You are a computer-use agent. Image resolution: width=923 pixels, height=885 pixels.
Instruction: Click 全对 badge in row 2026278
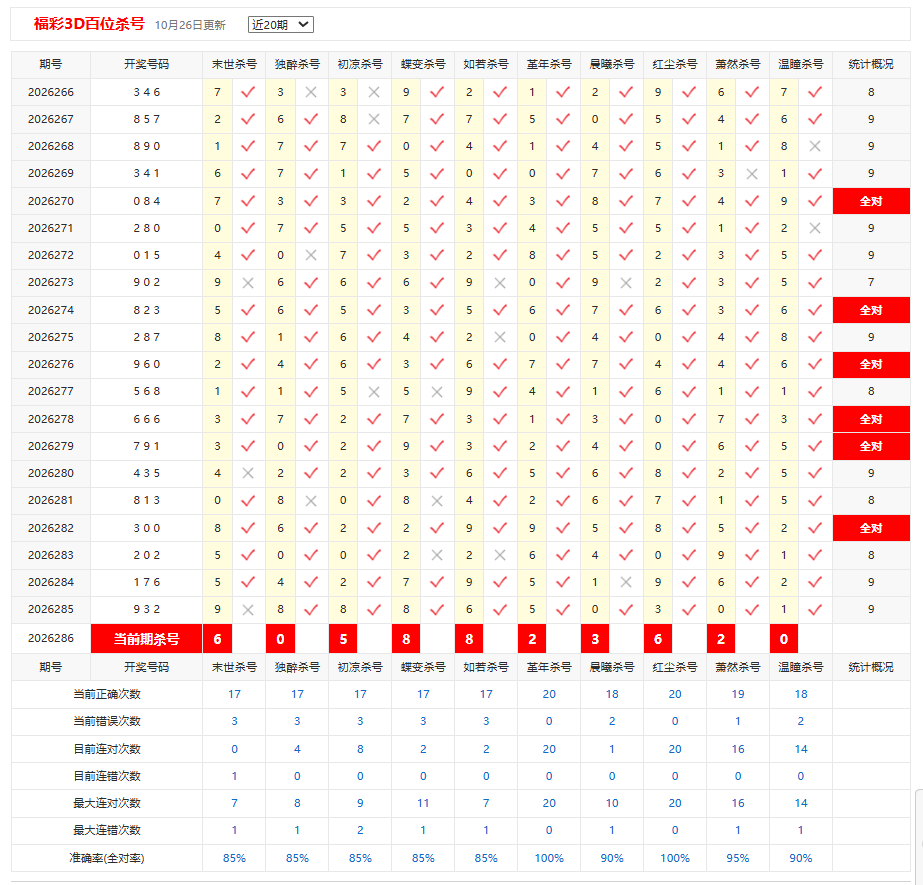pos(871,419)
